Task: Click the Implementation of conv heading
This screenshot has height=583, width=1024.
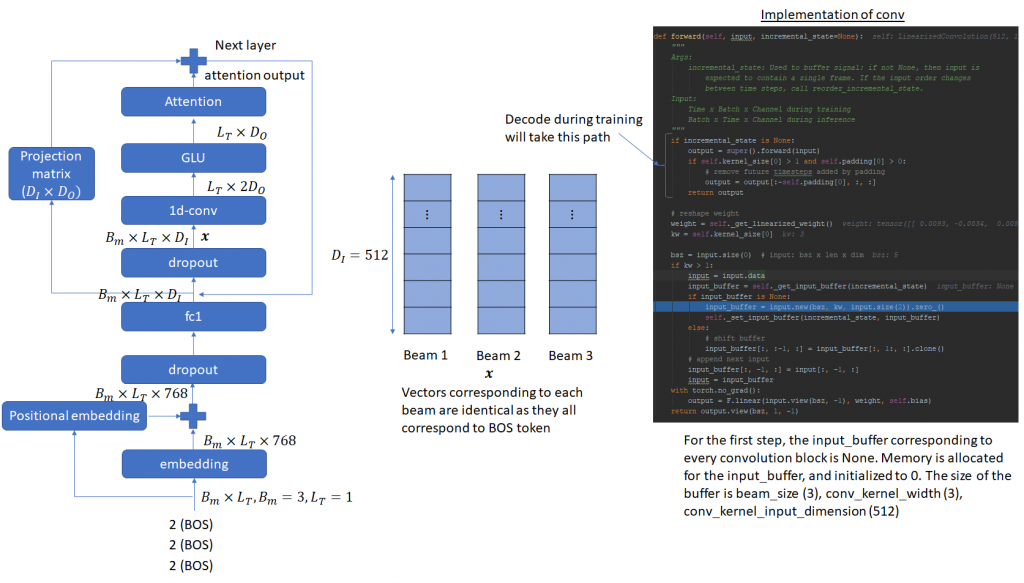Action: (x=825, y=15)
